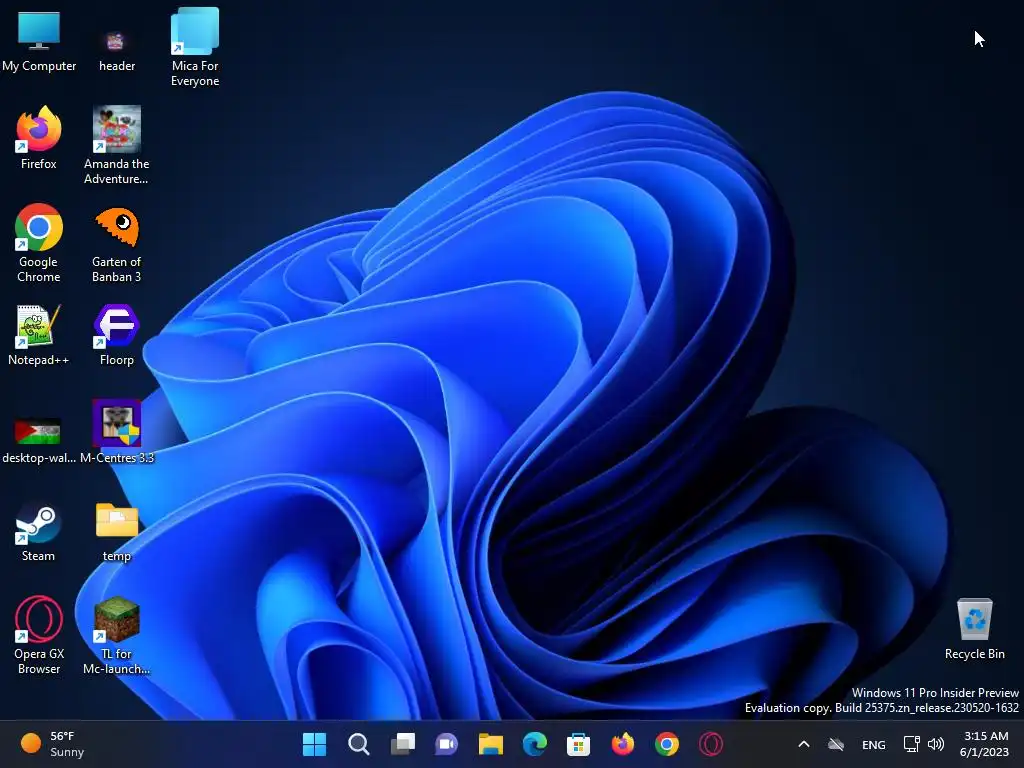
Task: Open Task View from taskbar
Action: pos(402,744)
